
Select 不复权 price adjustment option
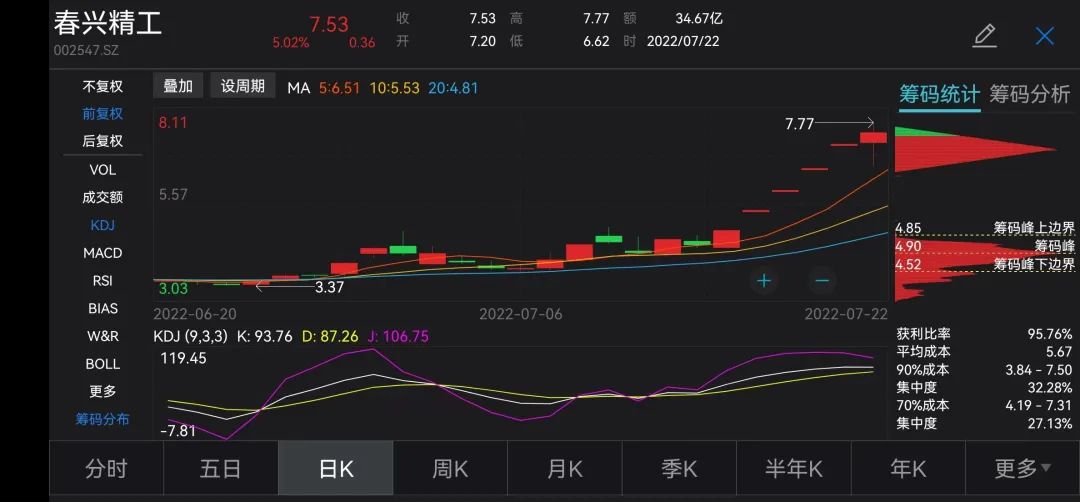102,87
